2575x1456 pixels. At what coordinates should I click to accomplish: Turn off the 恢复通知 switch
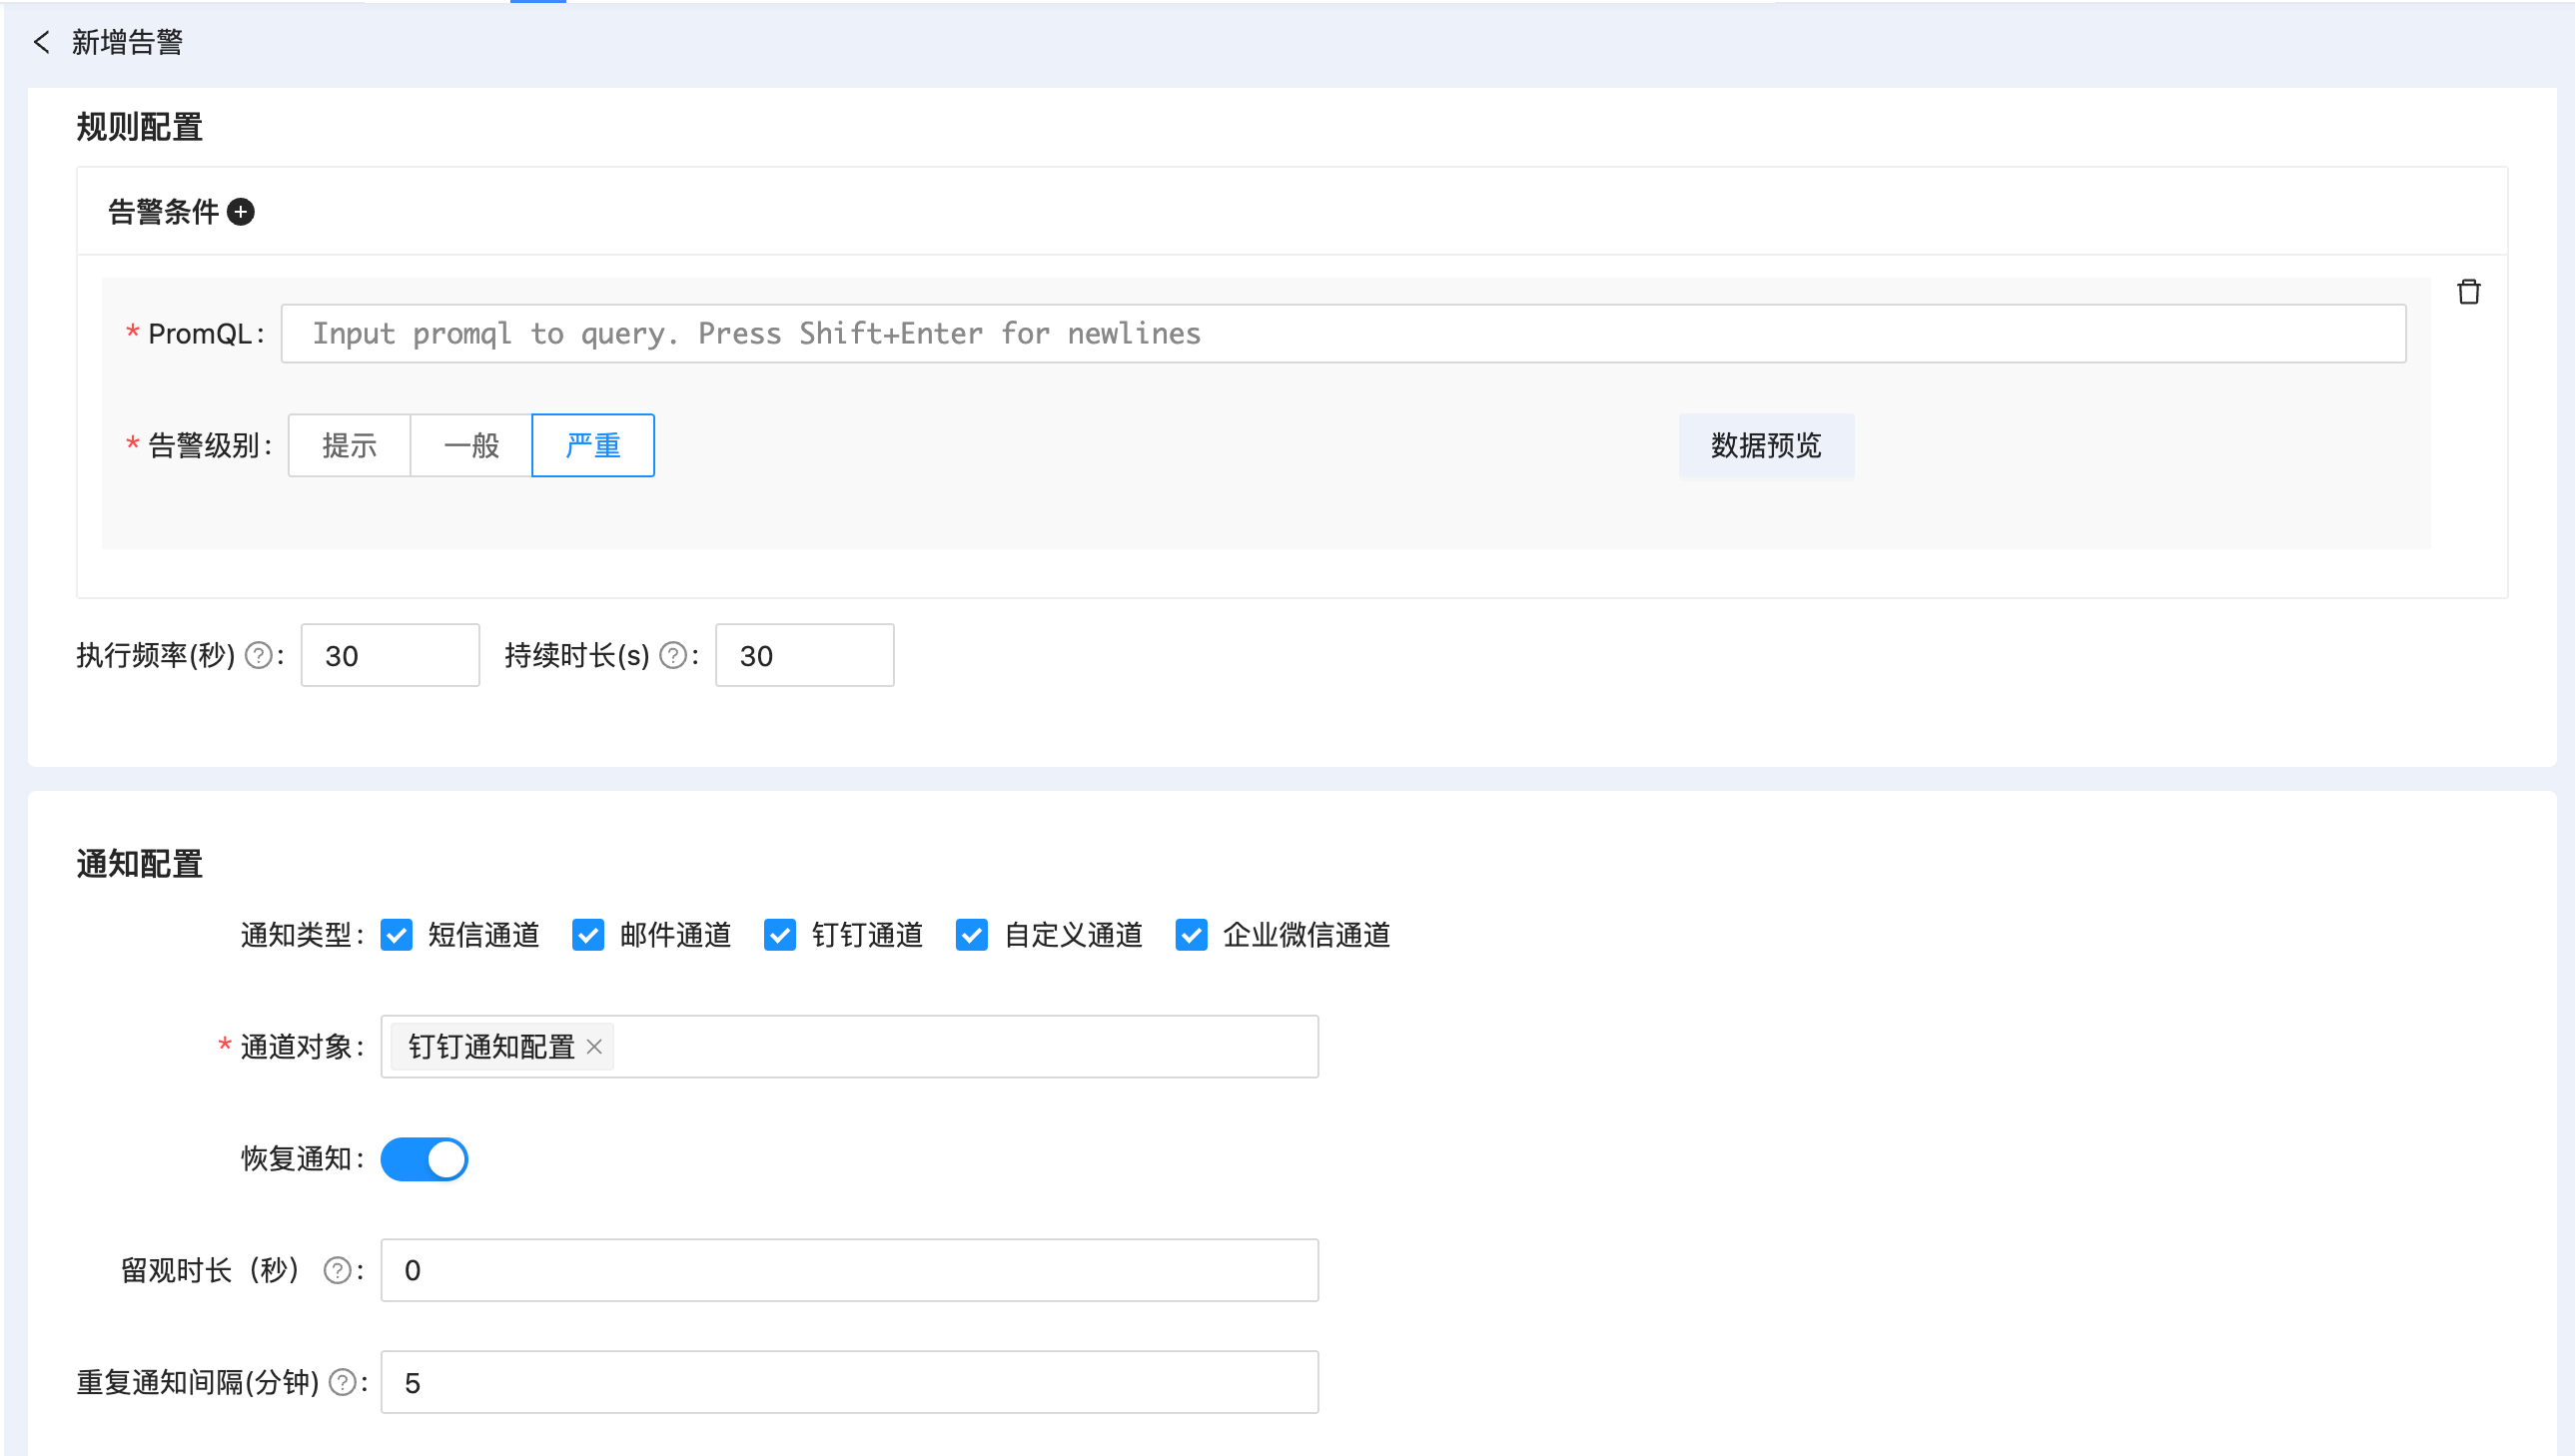pos(424,1159)
